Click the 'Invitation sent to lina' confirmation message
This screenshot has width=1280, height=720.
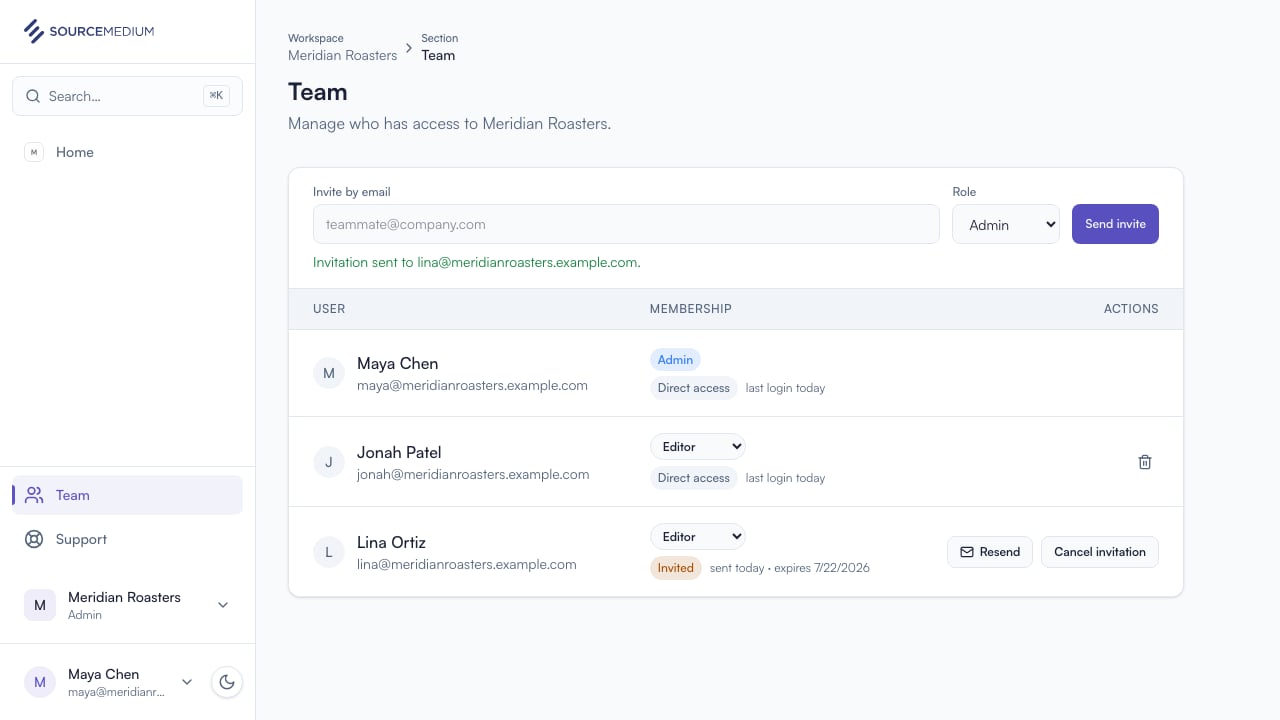477,262
